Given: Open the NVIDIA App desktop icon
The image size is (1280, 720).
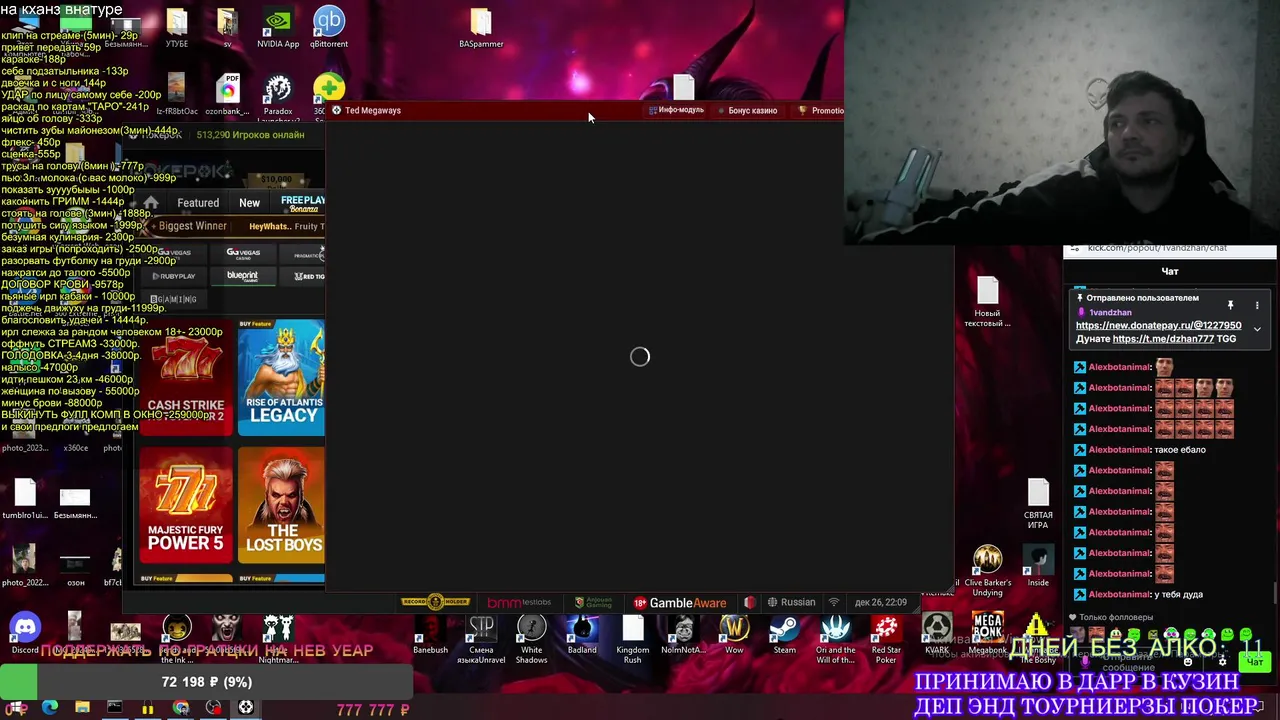Looking at the screenshot, I should point(278,27).
